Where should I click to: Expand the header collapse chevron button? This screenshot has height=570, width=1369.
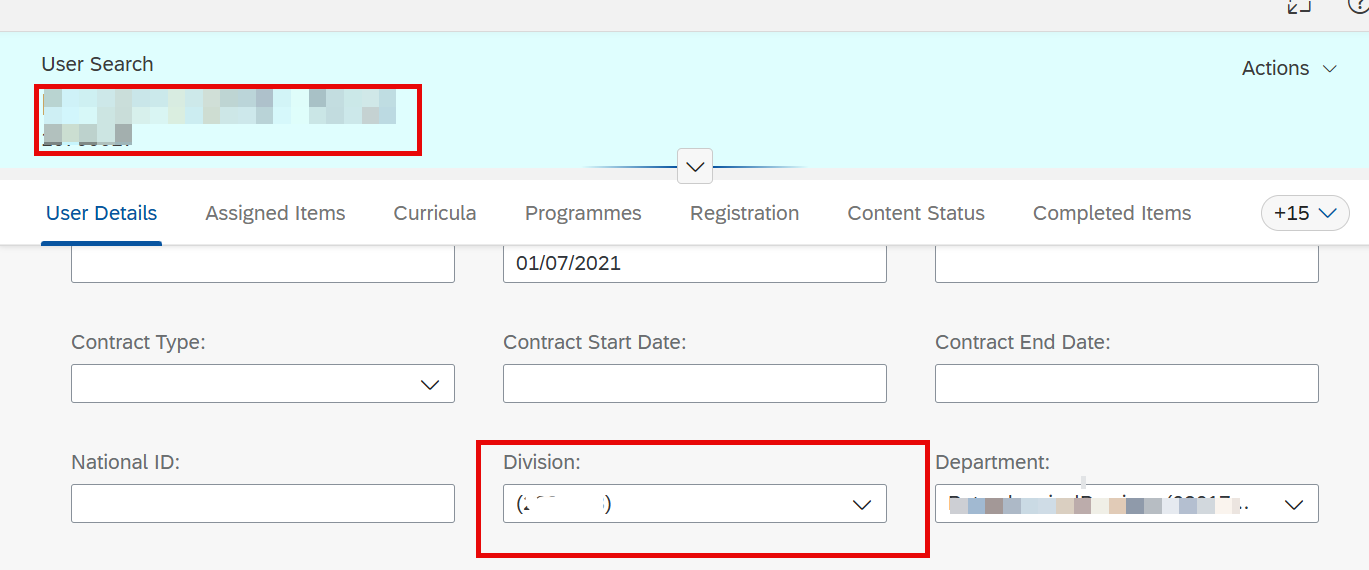695,166
